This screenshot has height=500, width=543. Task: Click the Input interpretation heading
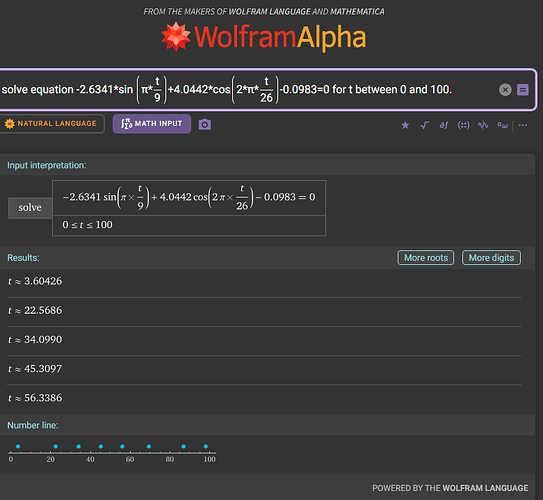click(x=47, y=166)
